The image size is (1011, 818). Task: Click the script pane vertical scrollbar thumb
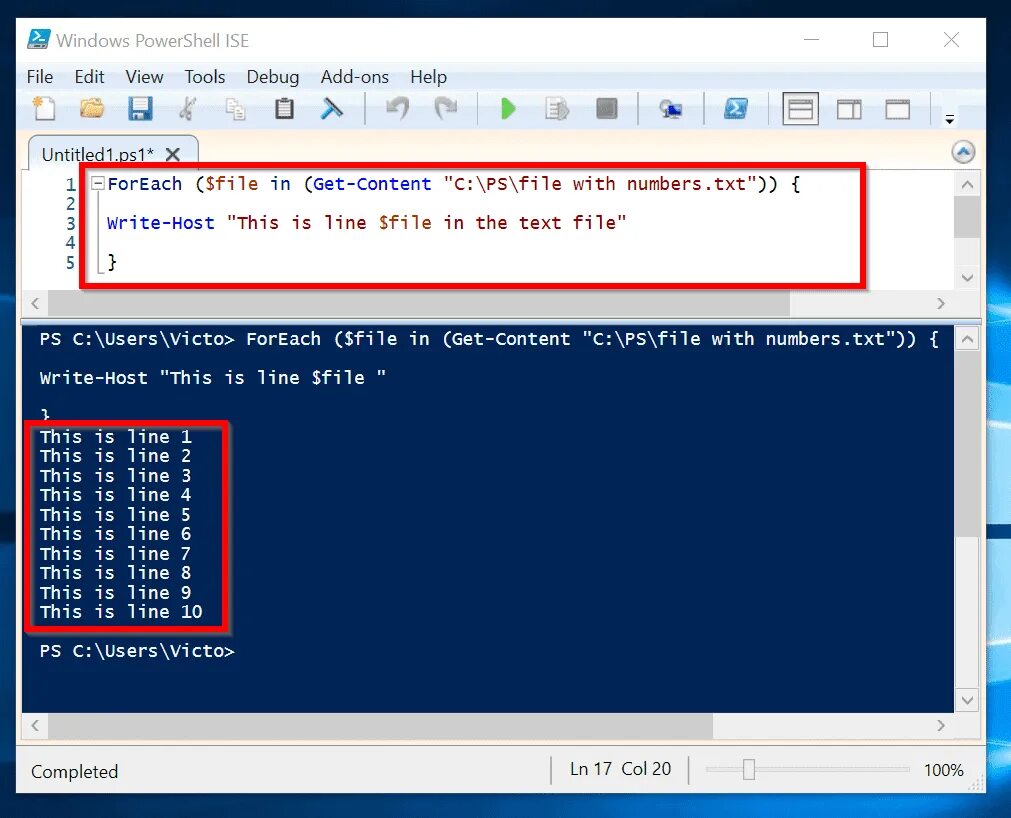pyautogui.click(x=967, y=217)
